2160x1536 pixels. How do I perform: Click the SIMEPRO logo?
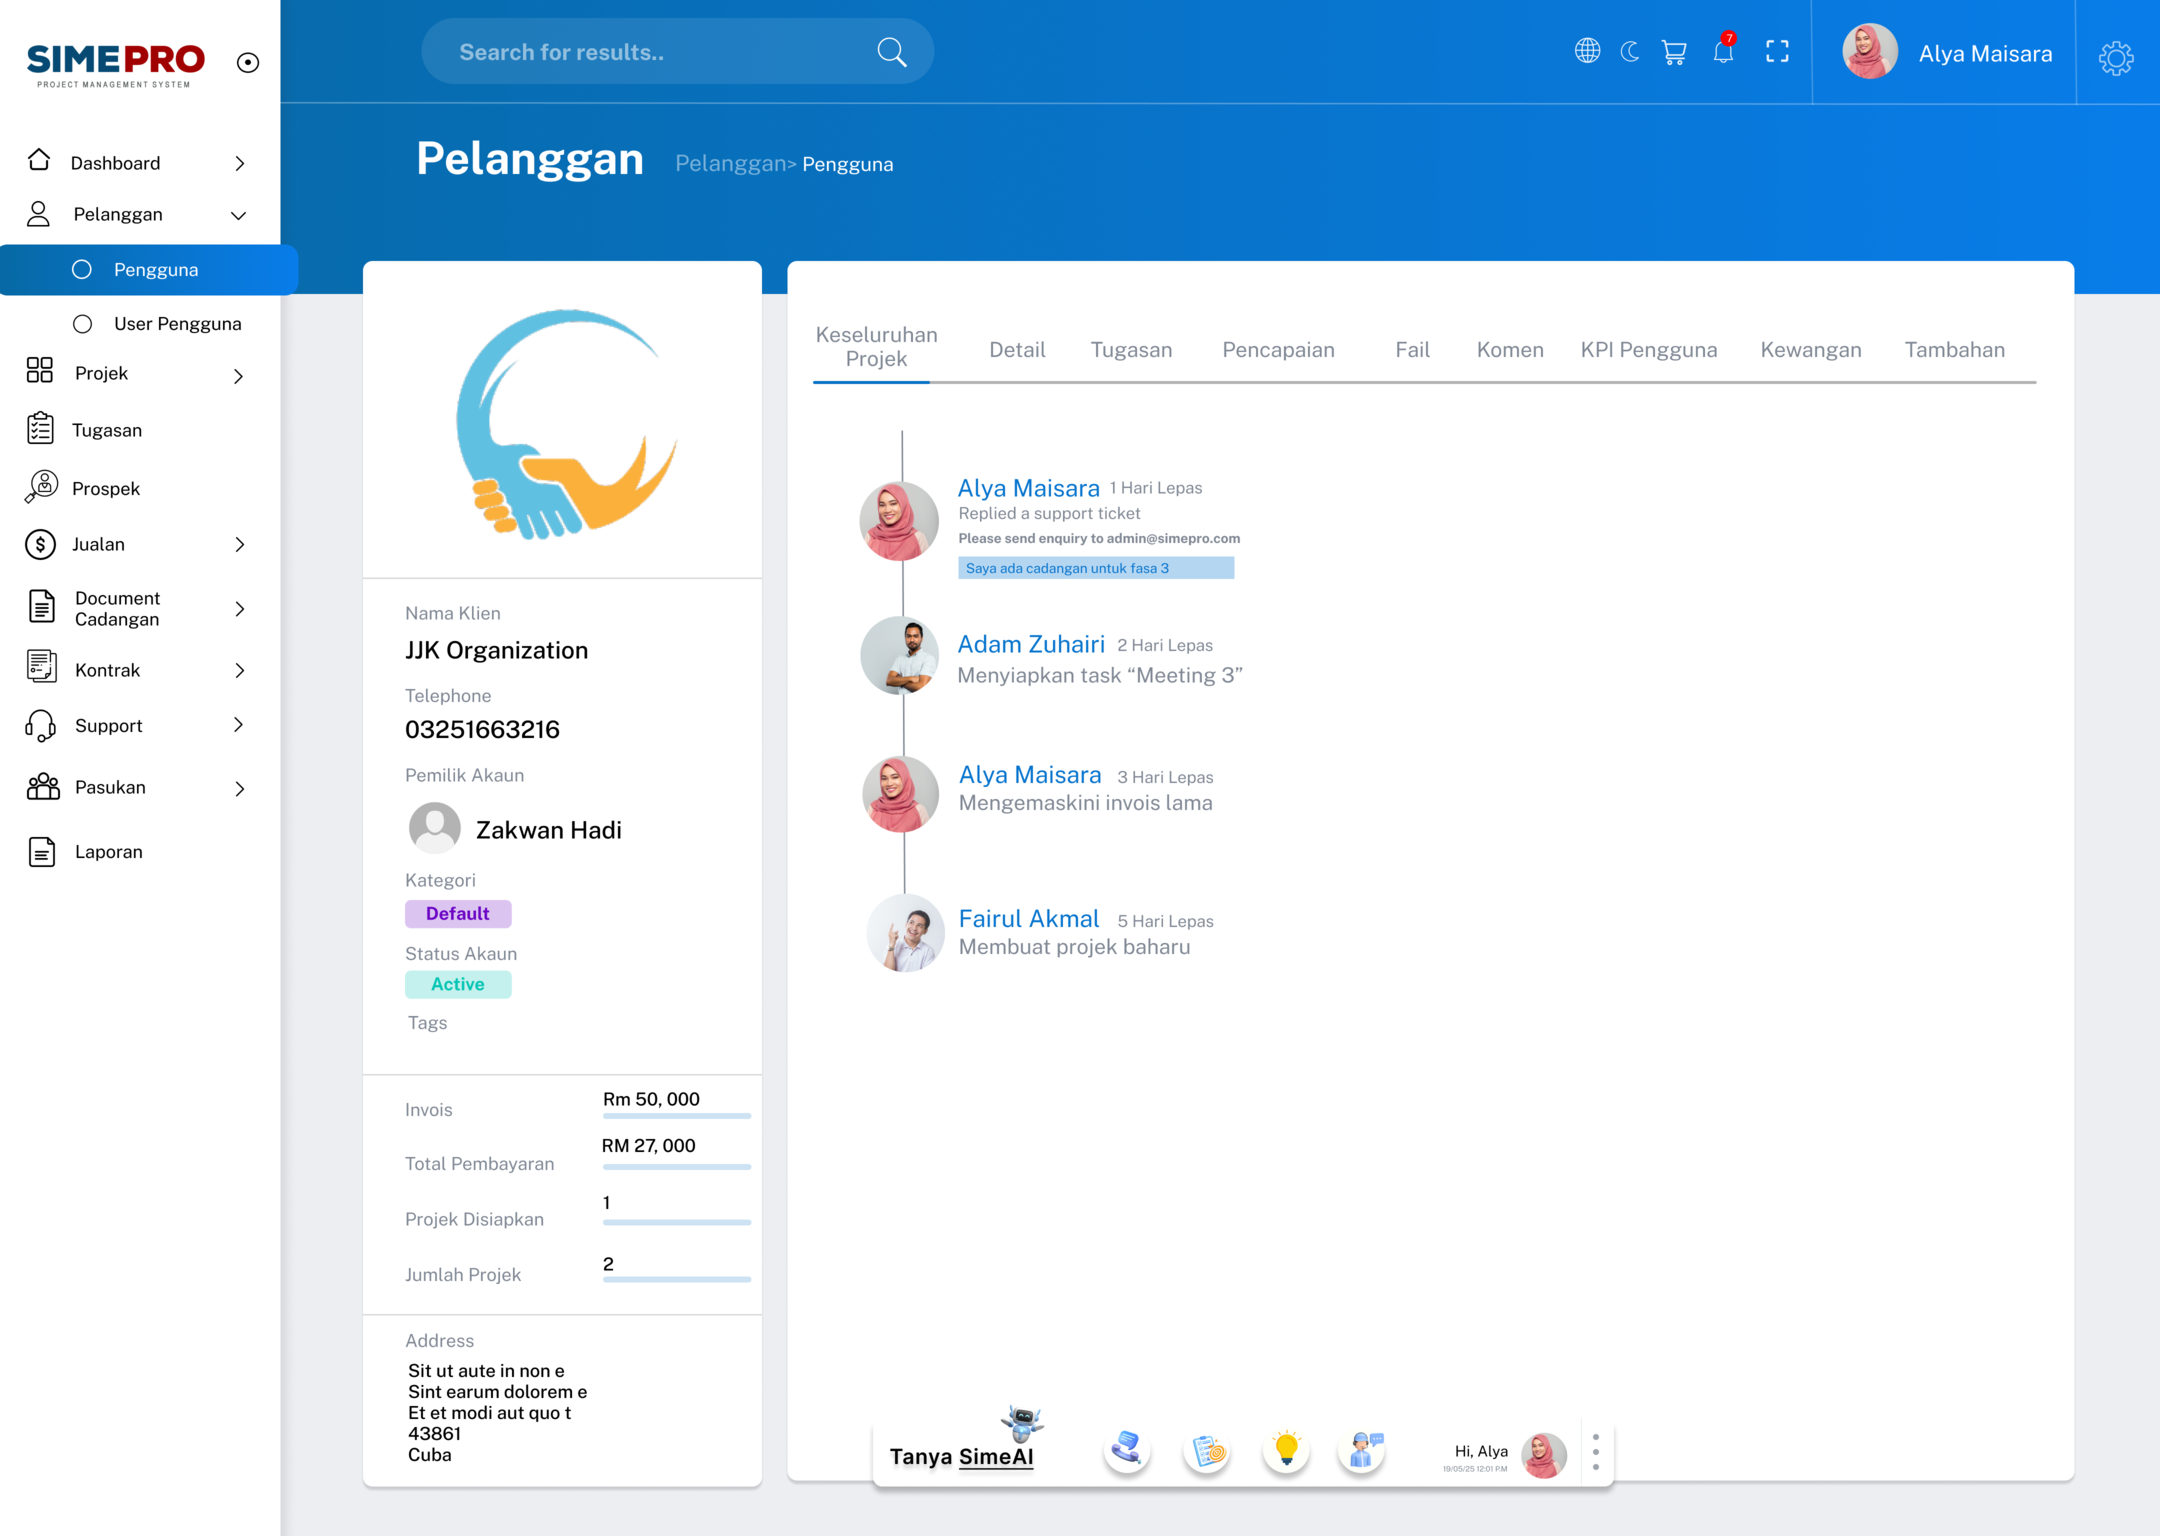[x=115, y=65]
